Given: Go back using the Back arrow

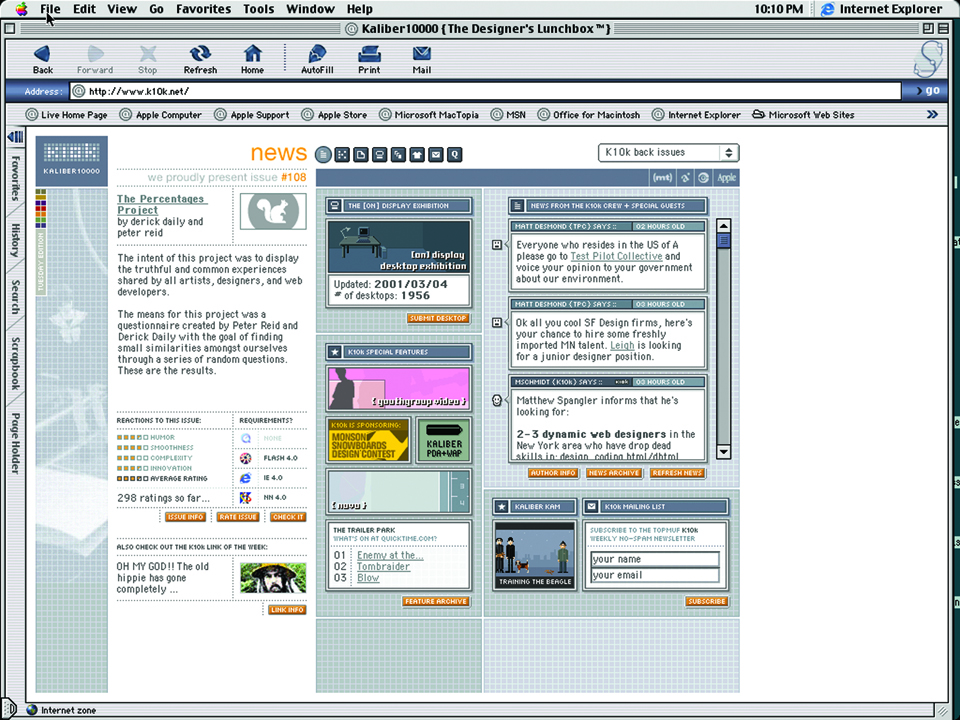Looking at the screenshot, I should (42, 59).
